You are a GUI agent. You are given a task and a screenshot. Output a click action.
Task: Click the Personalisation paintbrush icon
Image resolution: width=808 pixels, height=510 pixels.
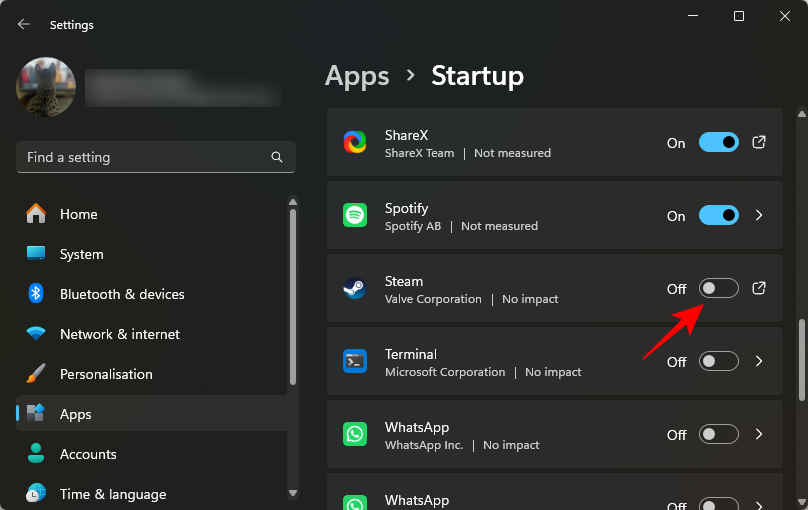pyautogui.click(x=36, y=373)
